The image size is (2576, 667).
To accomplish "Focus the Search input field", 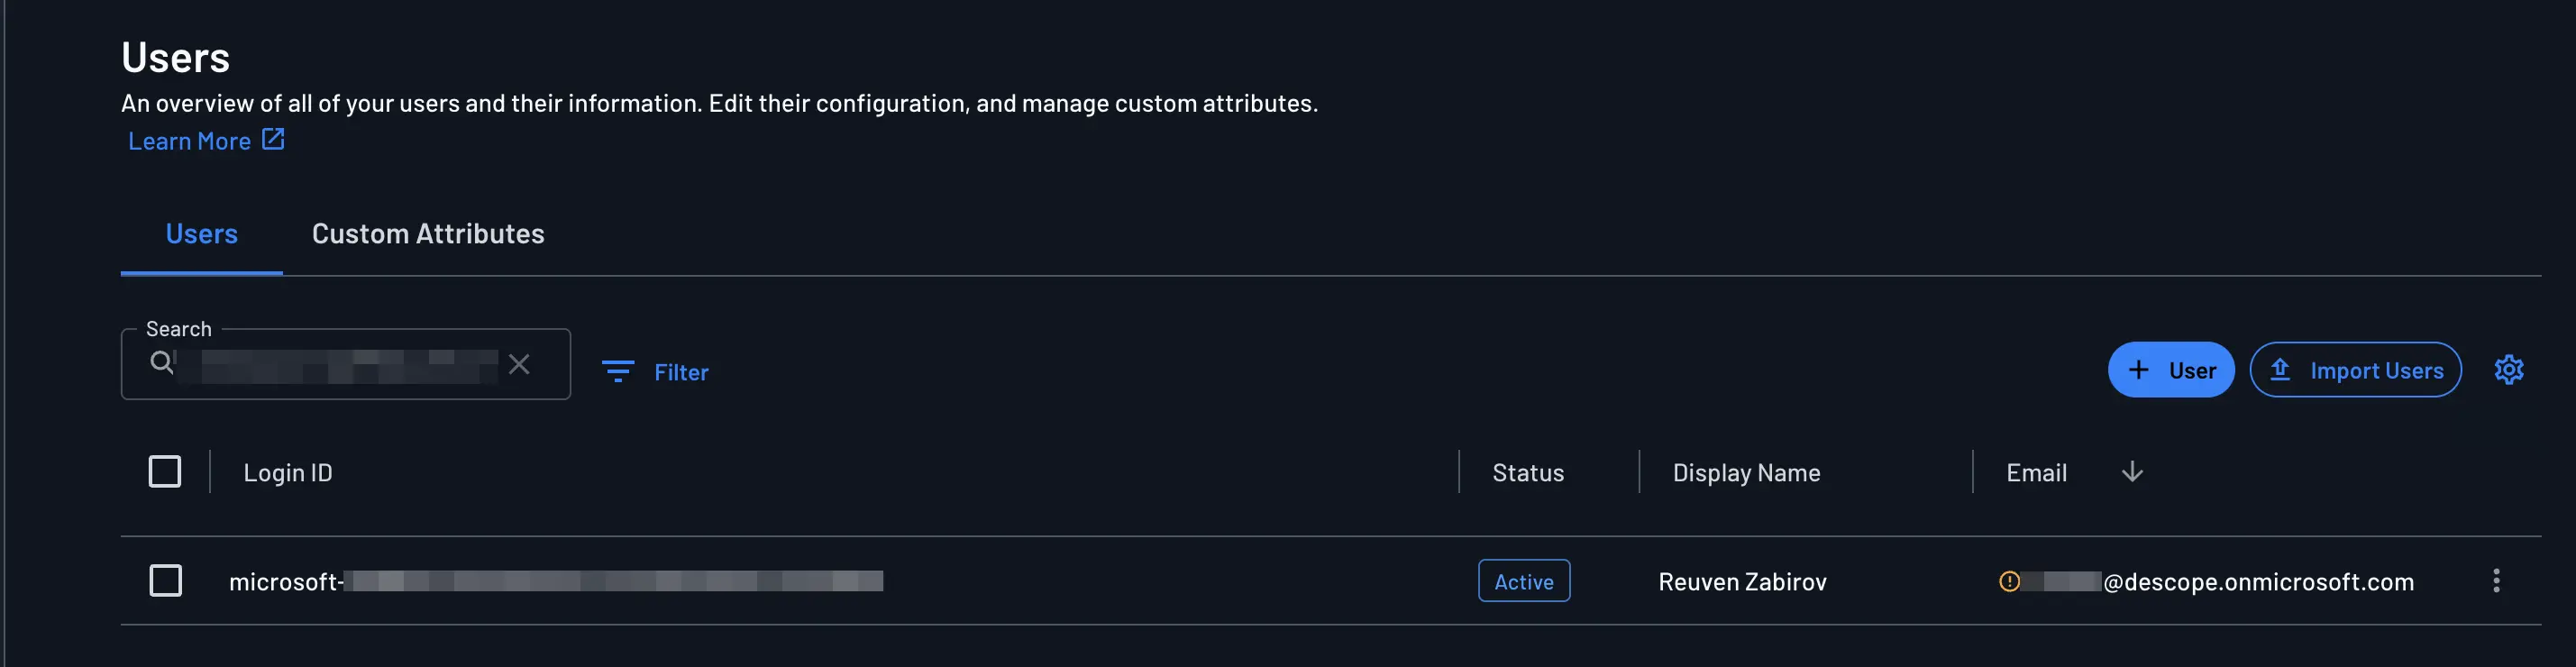I will pyautogui.click(x=345, y=364).
